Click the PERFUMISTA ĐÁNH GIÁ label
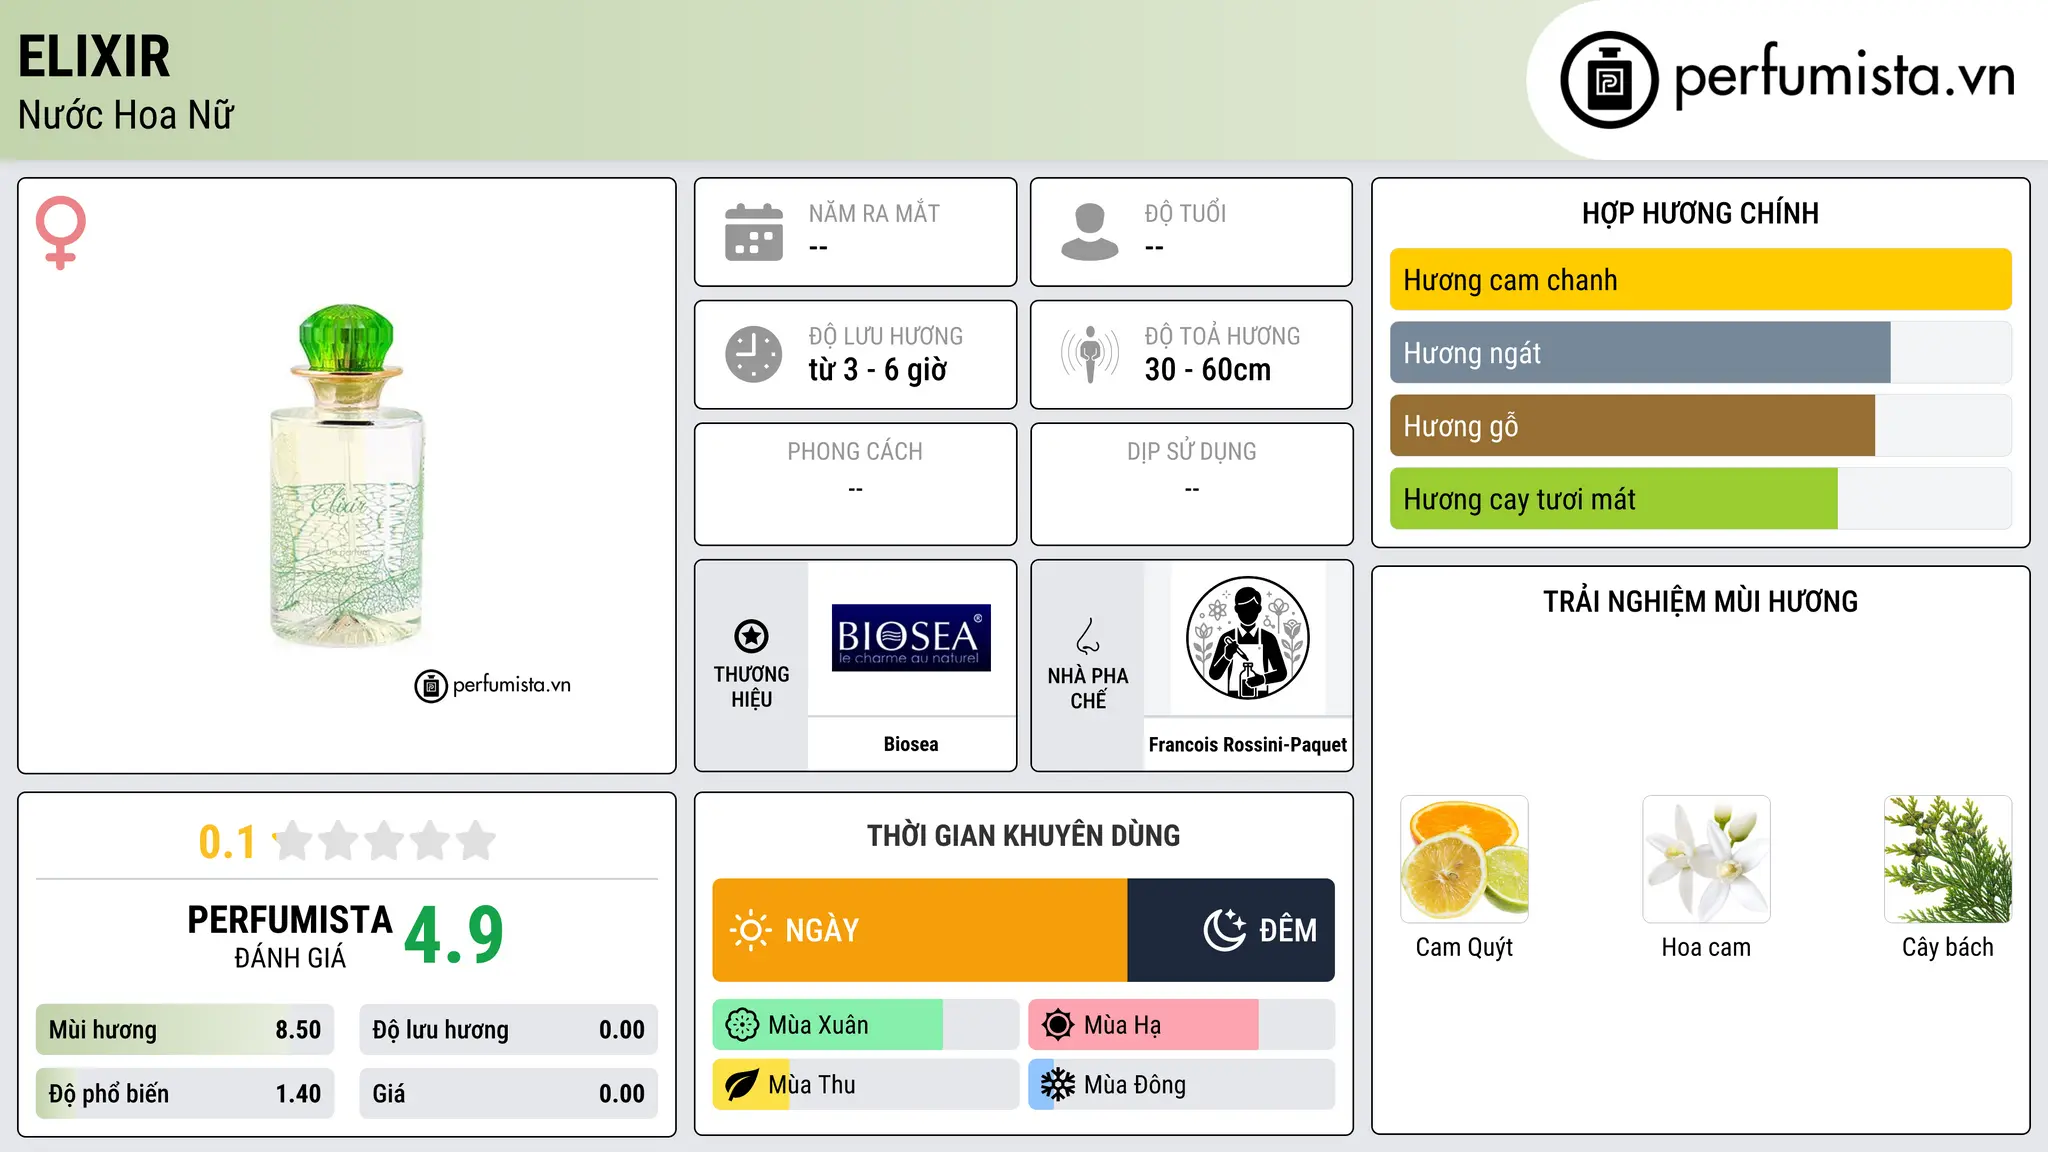The height and width of the screenshot is (1152, 2048). point(290,936)
